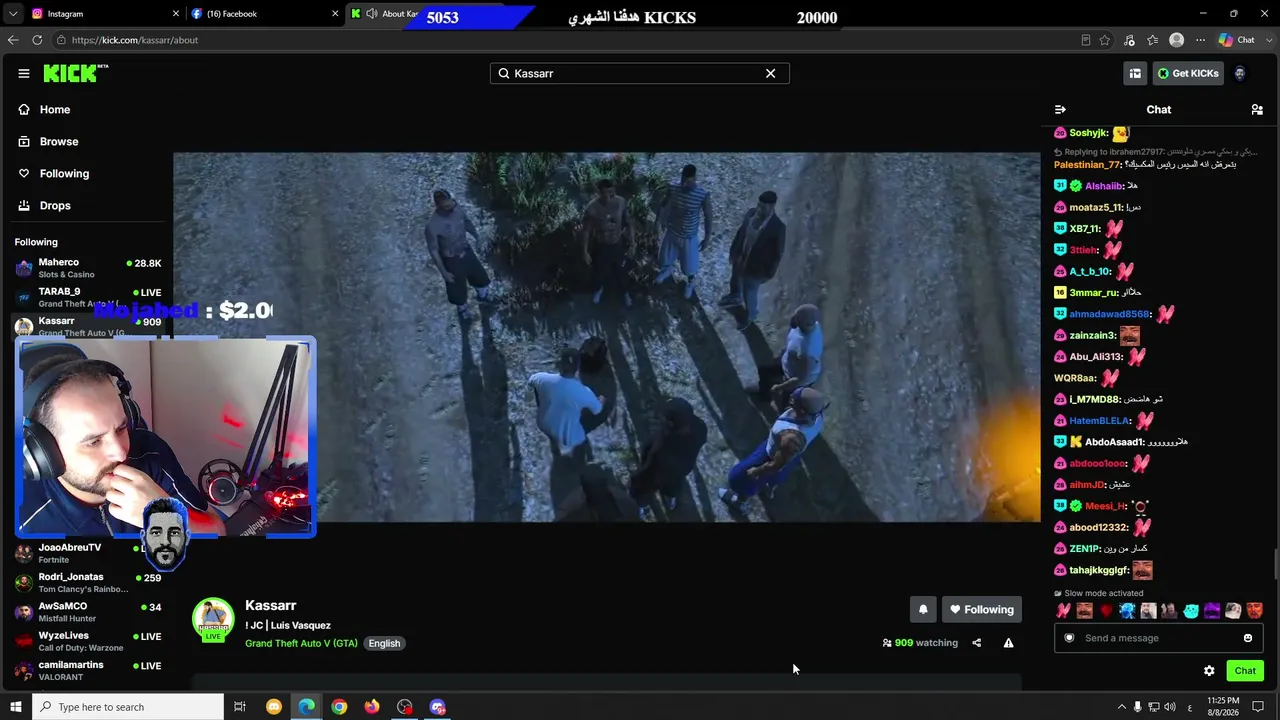This screenshot has width=1280, height=720.
Task: Open the user profile avatar menu
Action: pyautogui.click(x=1240, y=73)
